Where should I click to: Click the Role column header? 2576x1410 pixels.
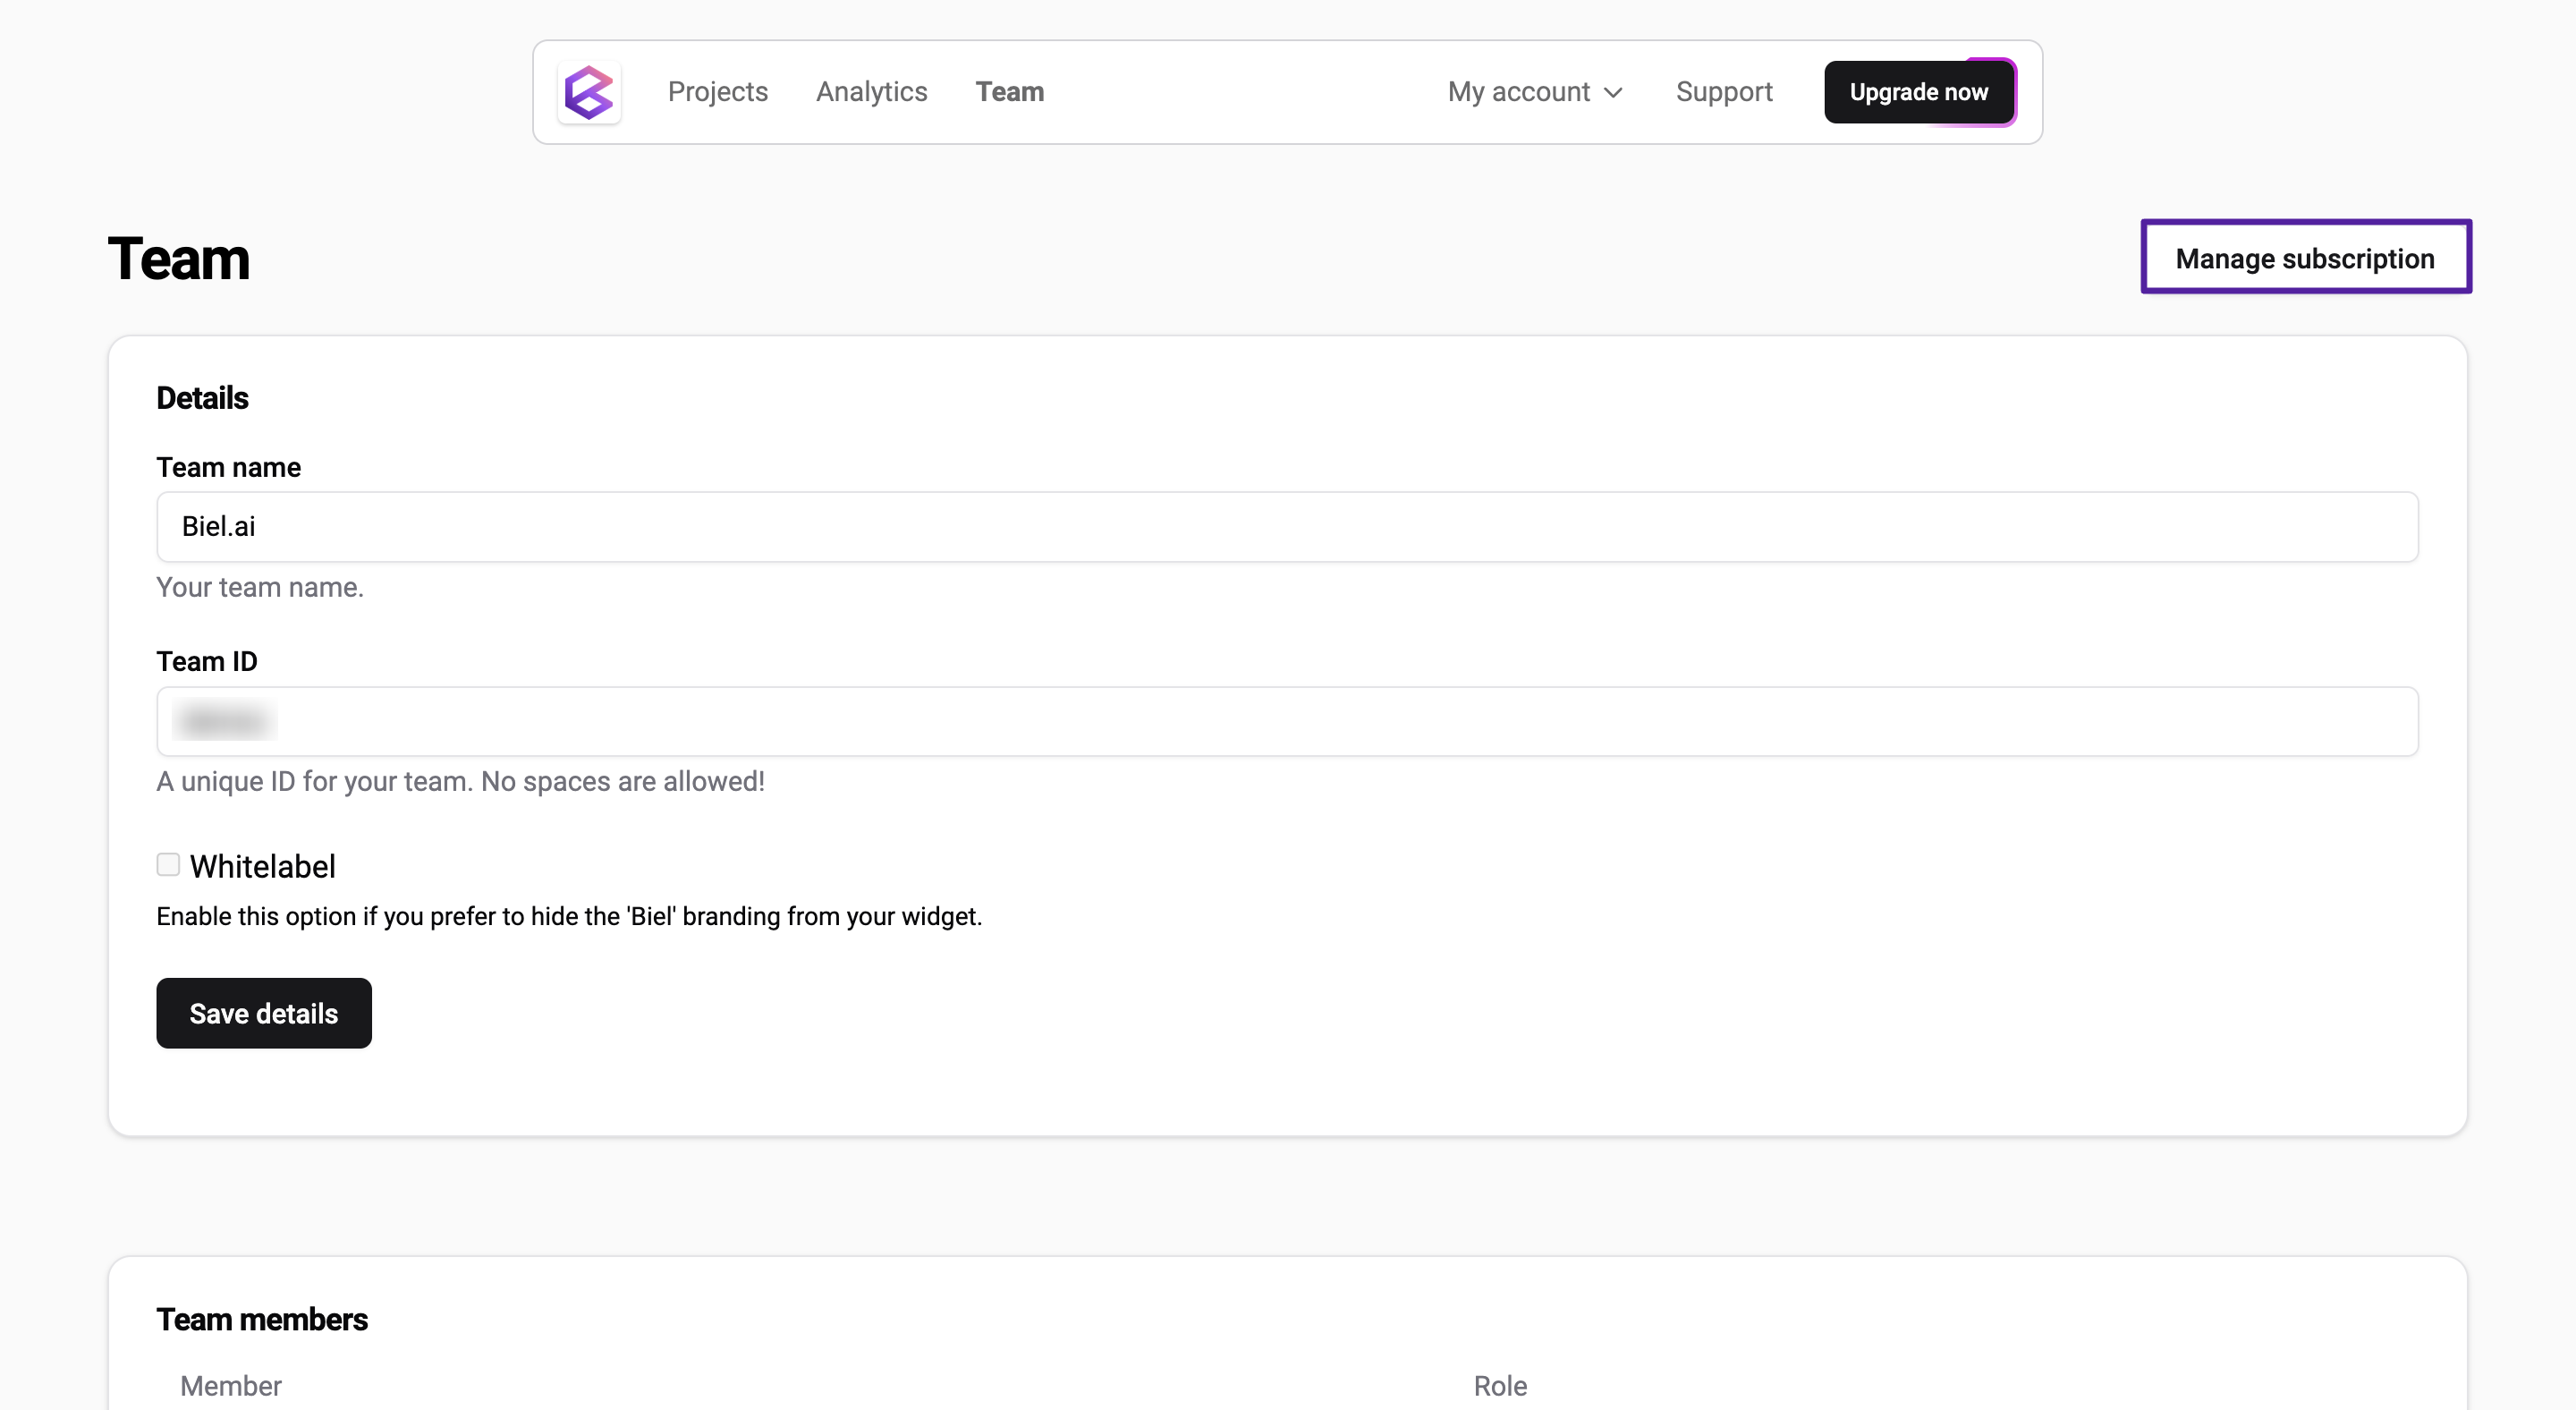click(1499, 1386)
